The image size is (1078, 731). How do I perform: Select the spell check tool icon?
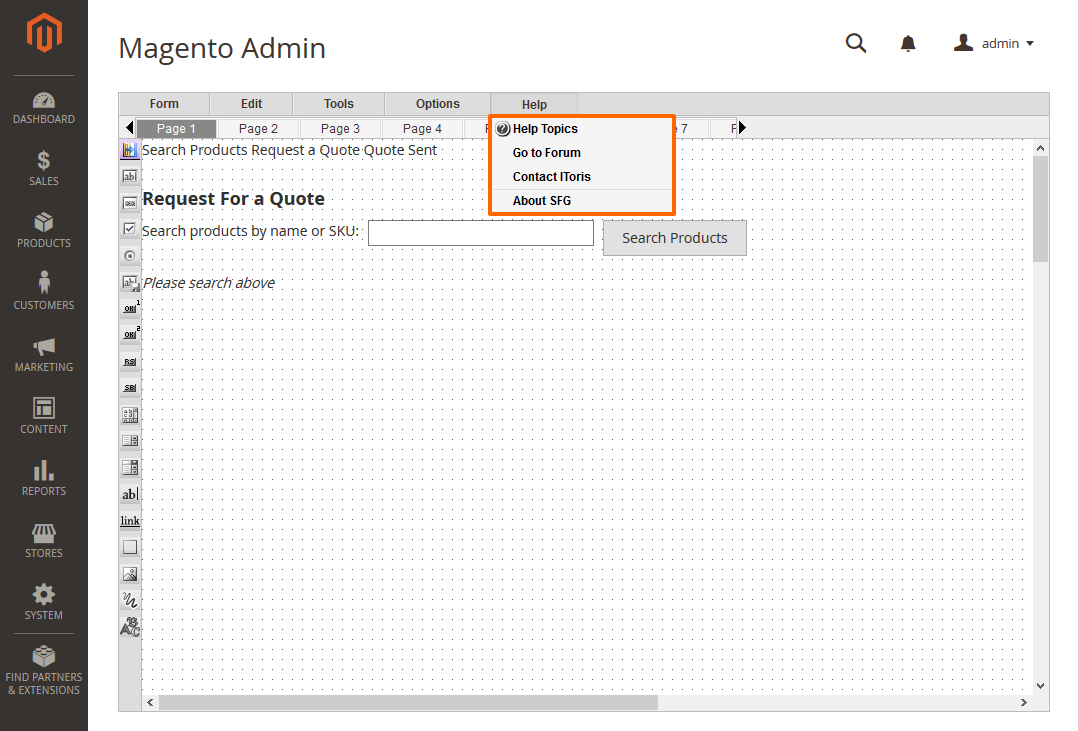(129, 626)
